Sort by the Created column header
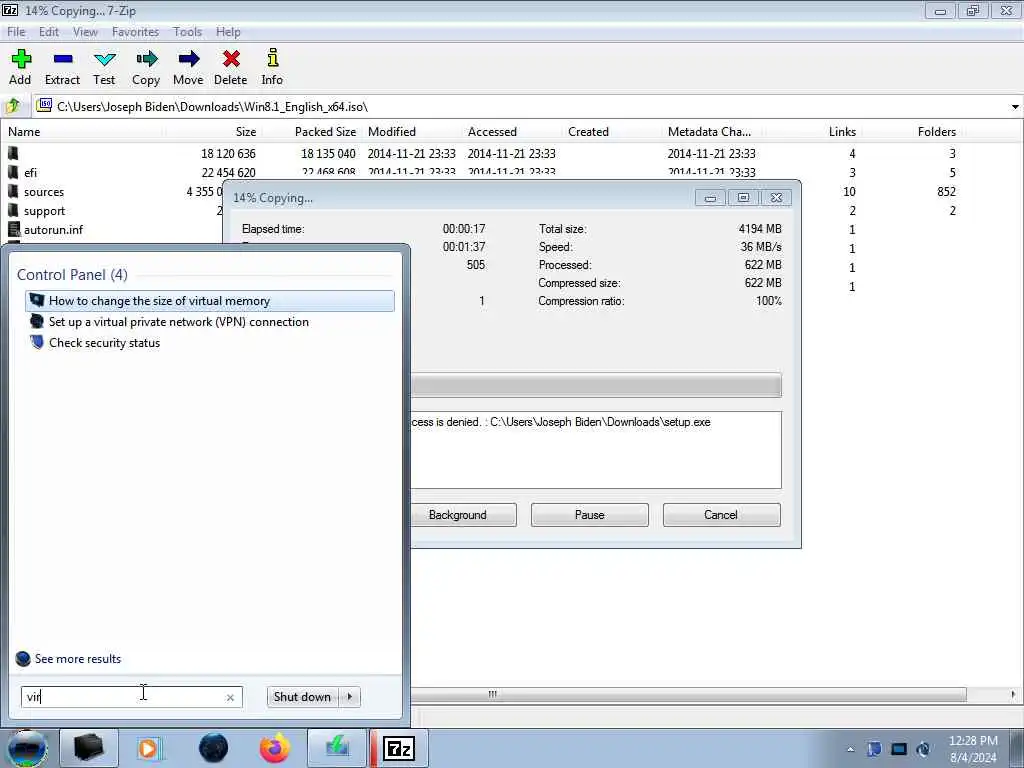Screen dimensions: 1024x768 click(588, 131)
